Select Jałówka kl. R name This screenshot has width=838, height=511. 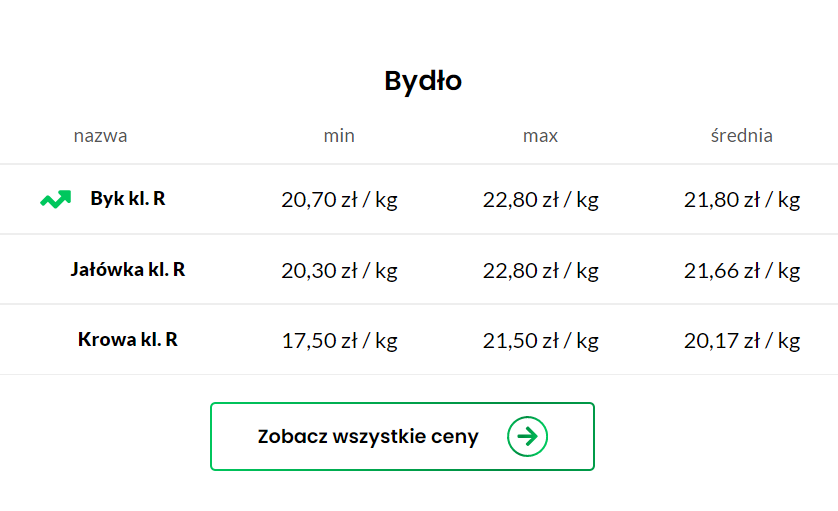pos(128,269)
